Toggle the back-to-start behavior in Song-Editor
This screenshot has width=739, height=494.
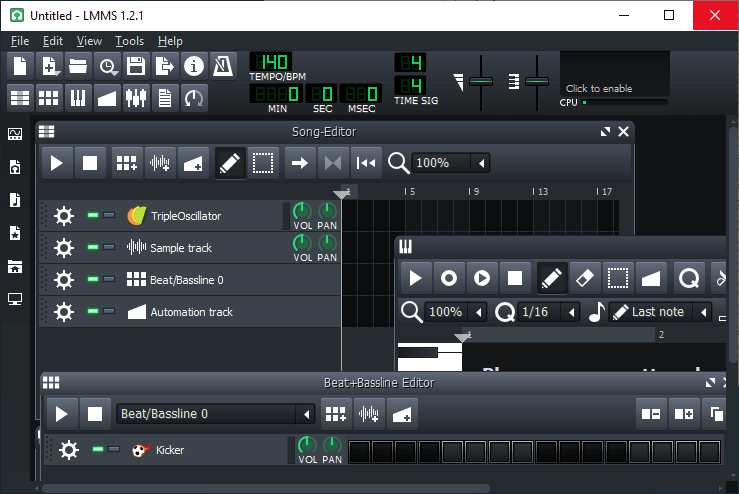click(x=366, y=163)
